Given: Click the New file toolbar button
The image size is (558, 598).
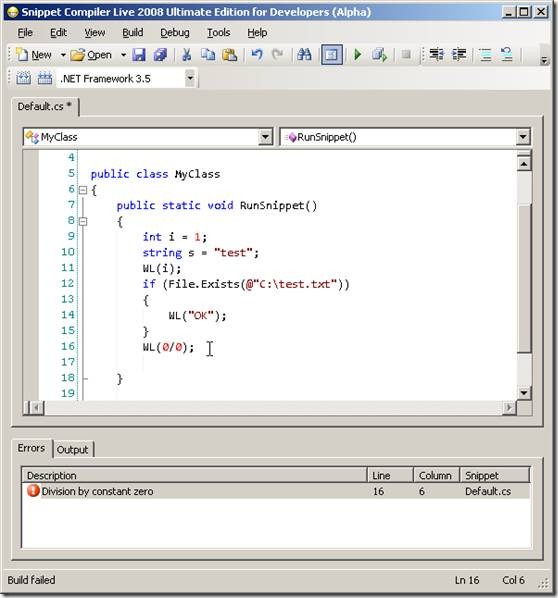Looking at the screenshot, I should tap(34, 55).
